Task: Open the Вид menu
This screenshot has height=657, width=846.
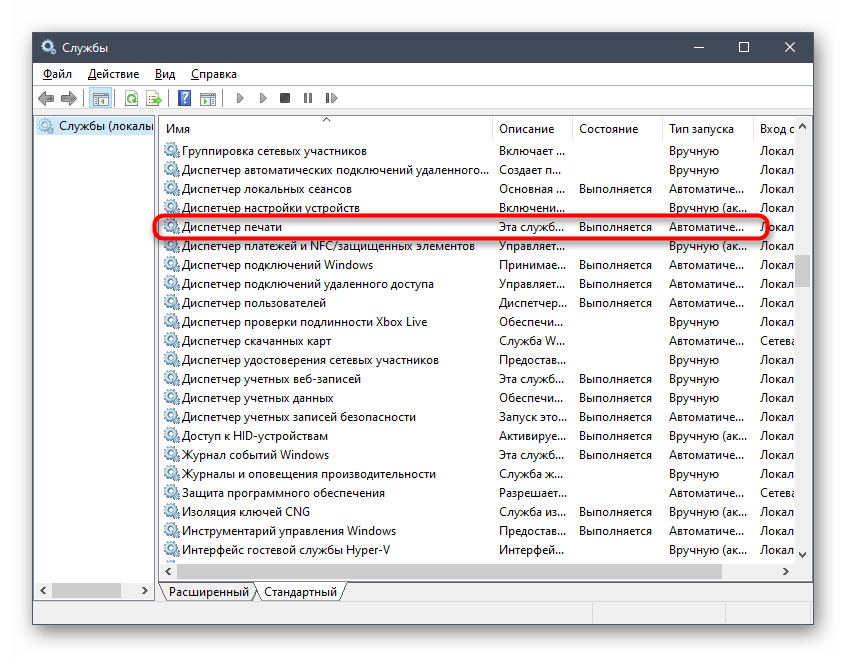Action: pos(165,74)
